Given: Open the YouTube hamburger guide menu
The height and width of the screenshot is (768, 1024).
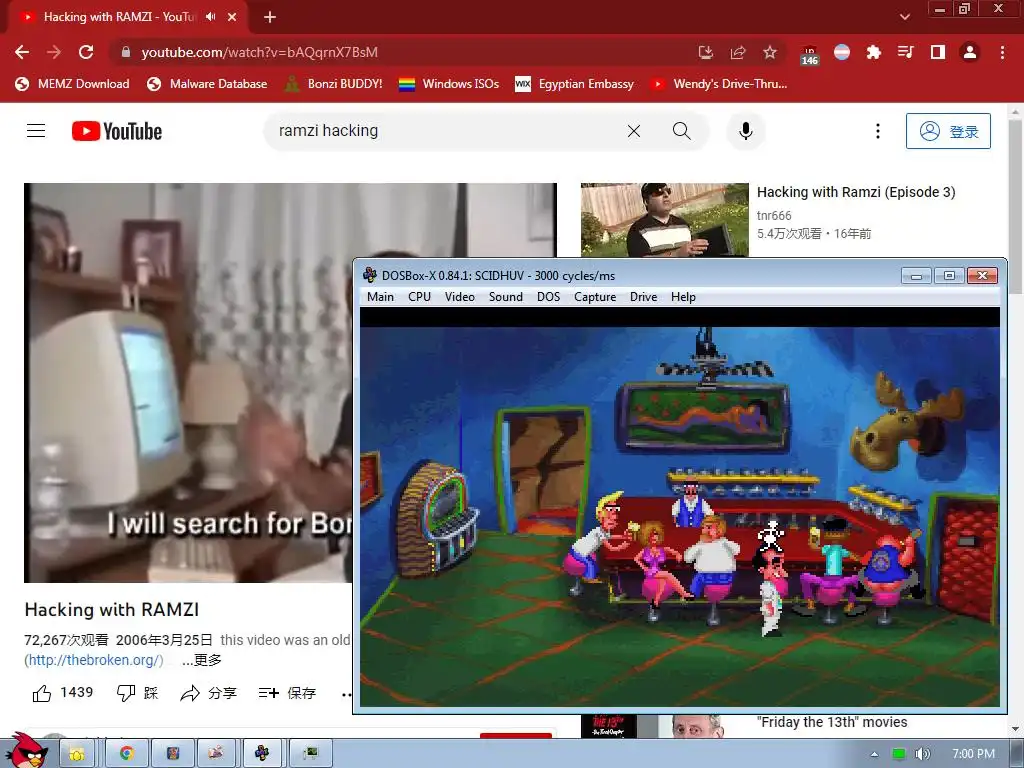Looking at the screenshot, I should pyautogui.click(x=36, y=131).
